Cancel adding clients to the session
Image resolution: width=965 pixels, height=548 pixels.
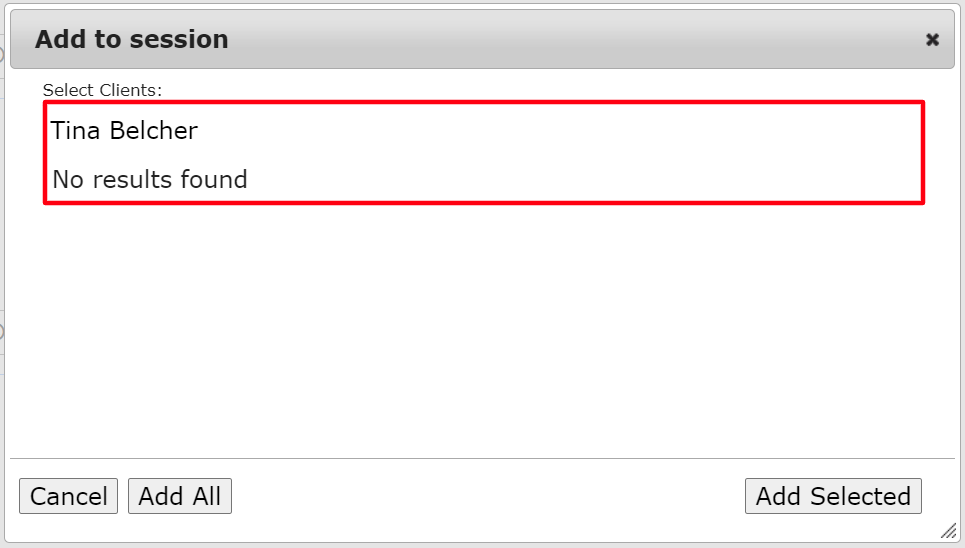68,496
